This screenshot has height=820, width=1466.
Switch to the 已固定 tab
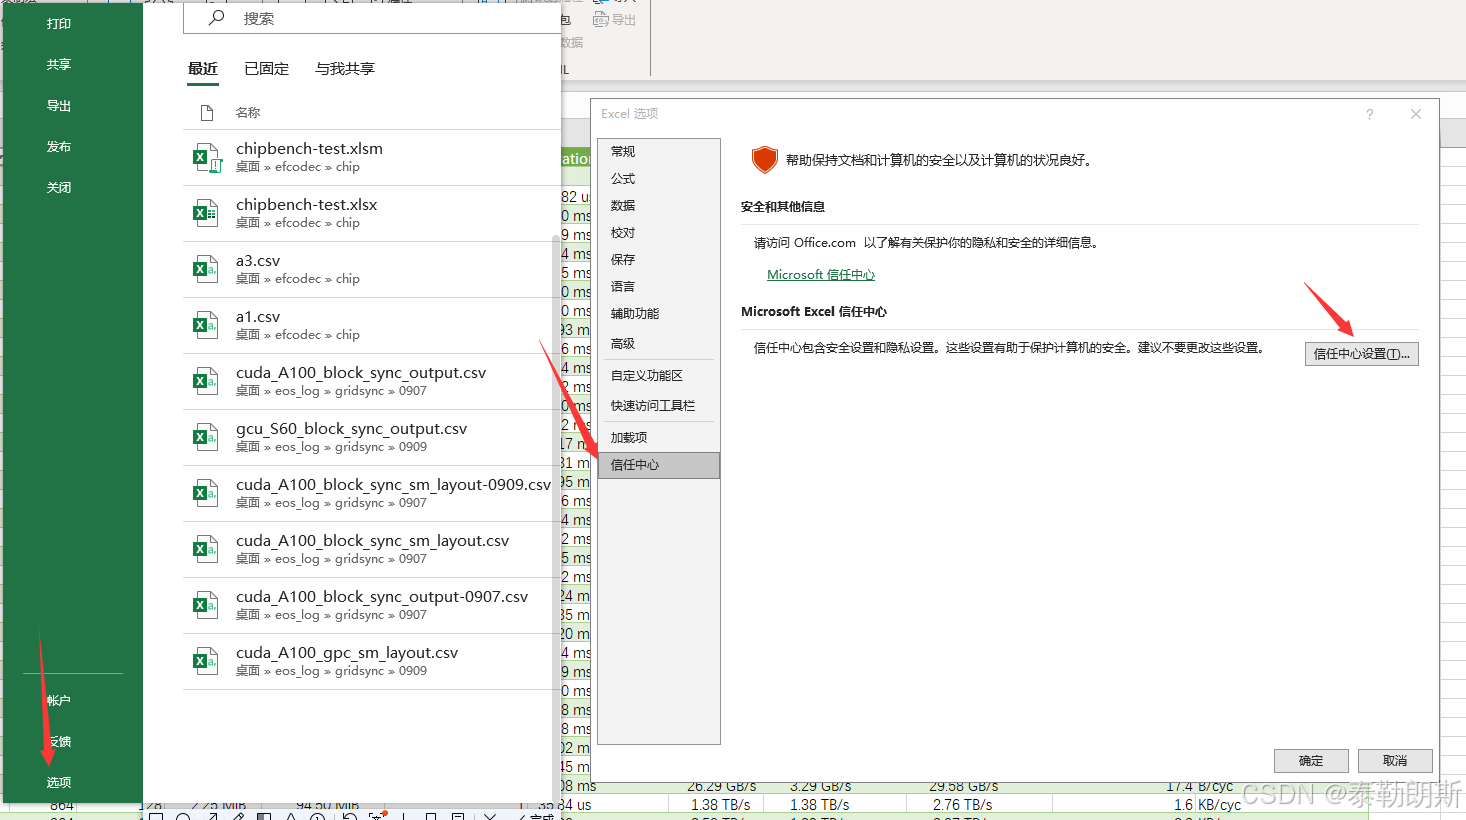266,69
